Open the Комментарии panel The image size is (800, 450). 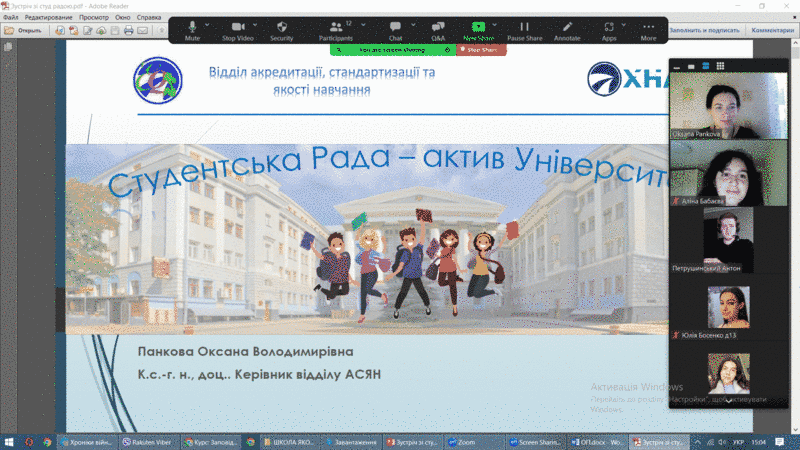pyautogui.click(x=772, y=31)
